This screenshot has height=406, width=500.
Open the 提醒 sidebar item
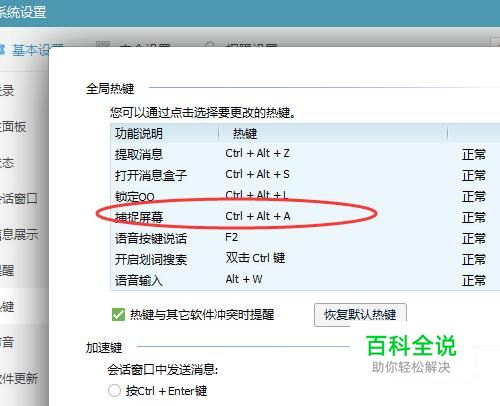pyautogui.click(x=7, y=270)
